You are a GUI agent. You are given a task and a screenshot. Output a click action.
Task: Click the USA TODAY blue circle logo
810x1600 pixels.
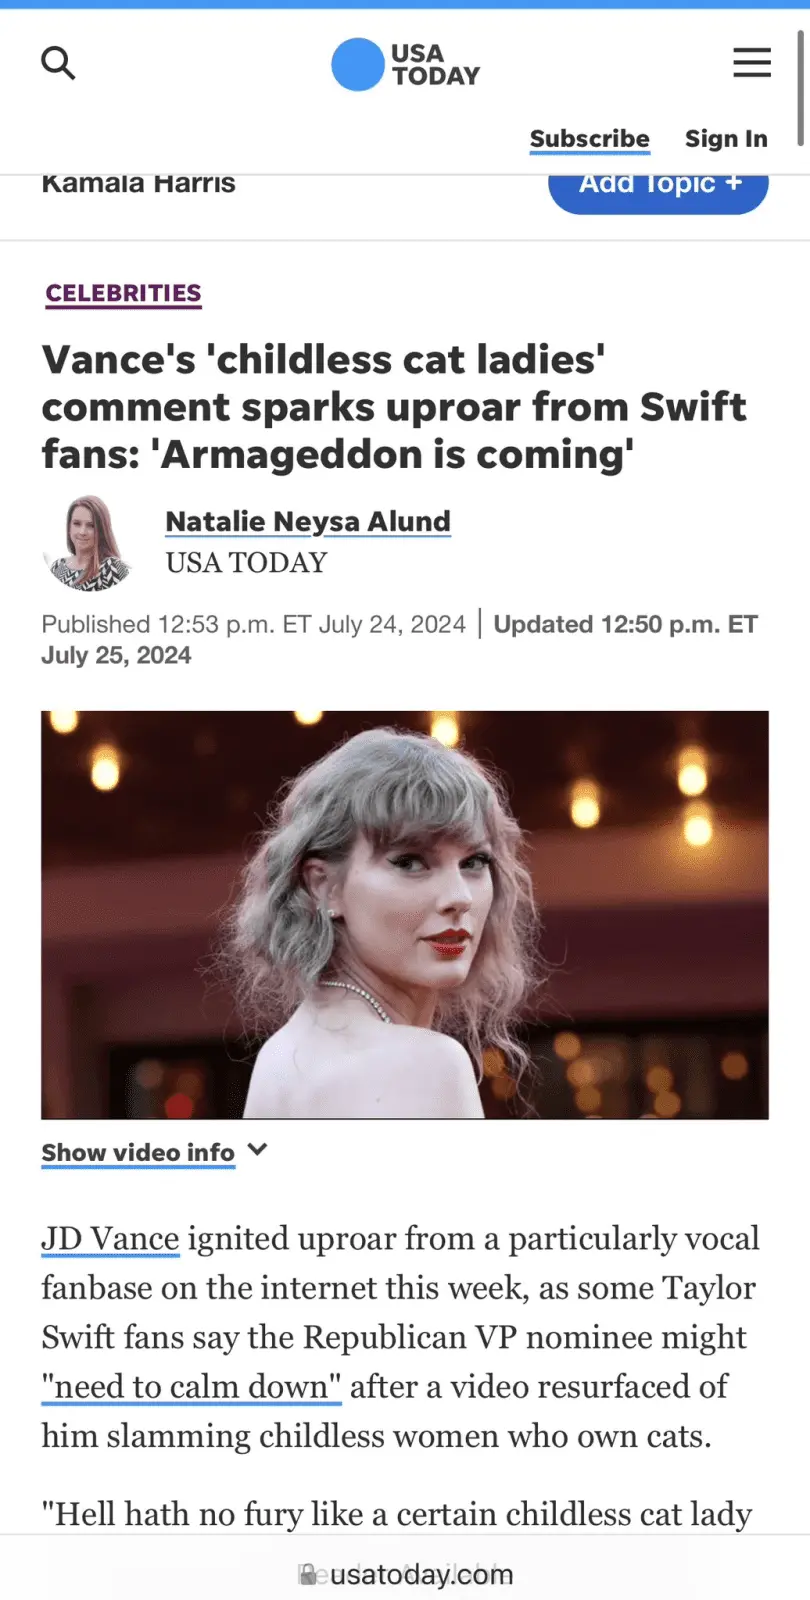(x=358, y=64)
